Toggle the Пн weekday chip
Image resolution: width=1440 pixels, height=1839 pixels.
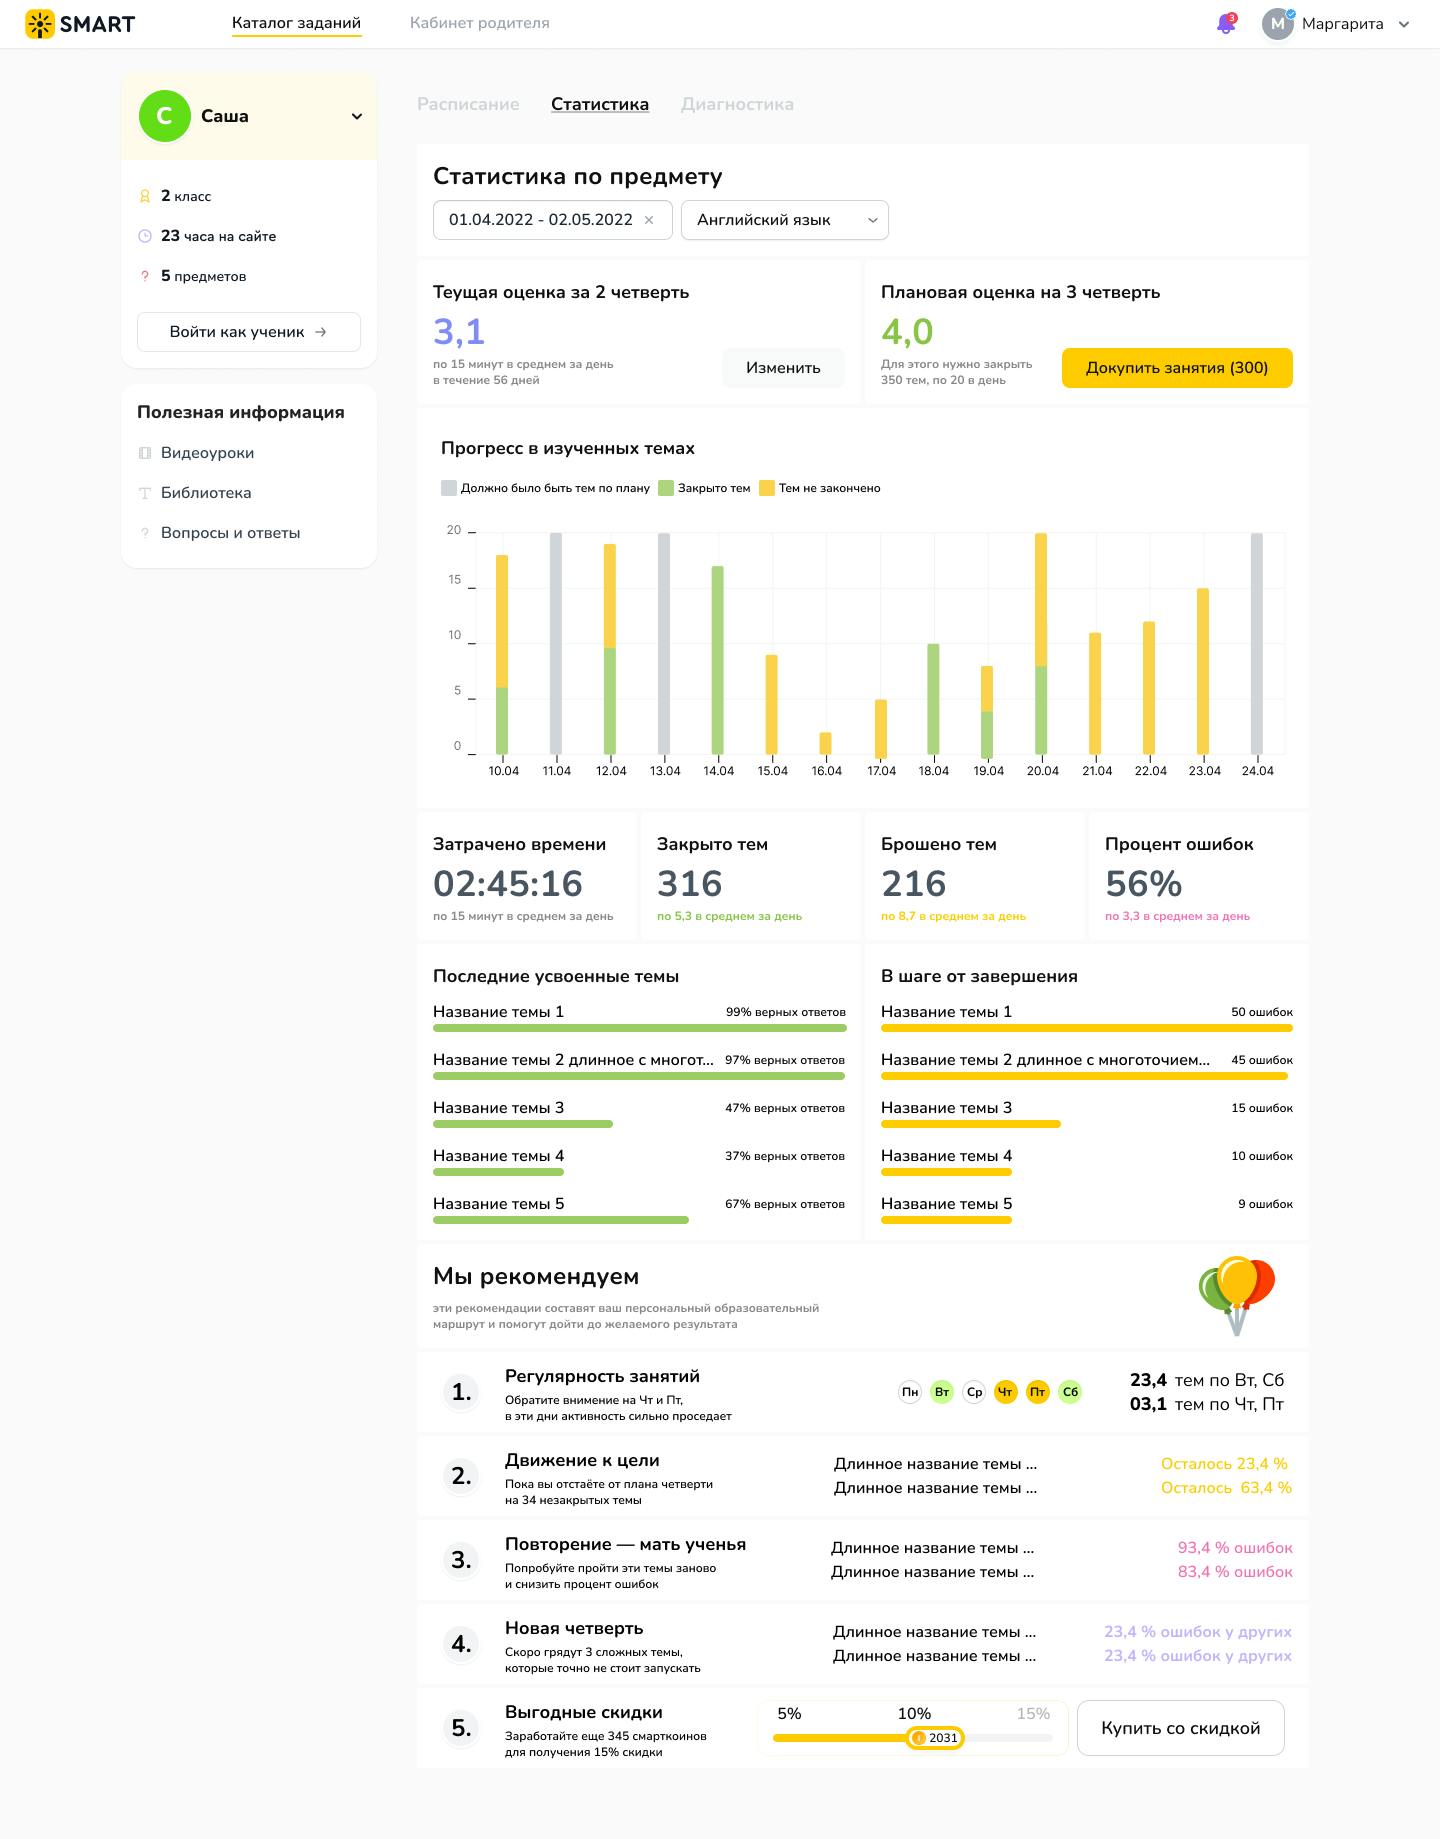[910, 1392]
